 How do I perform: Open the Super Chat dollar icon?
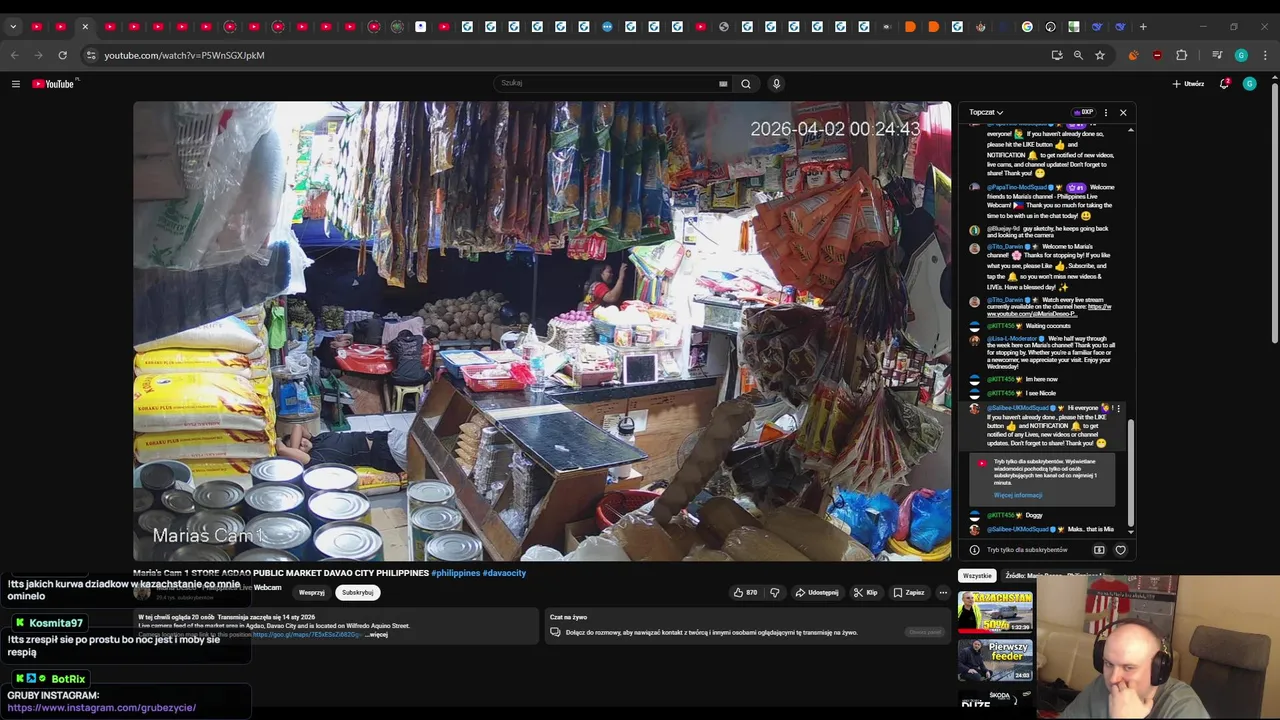1099,550
